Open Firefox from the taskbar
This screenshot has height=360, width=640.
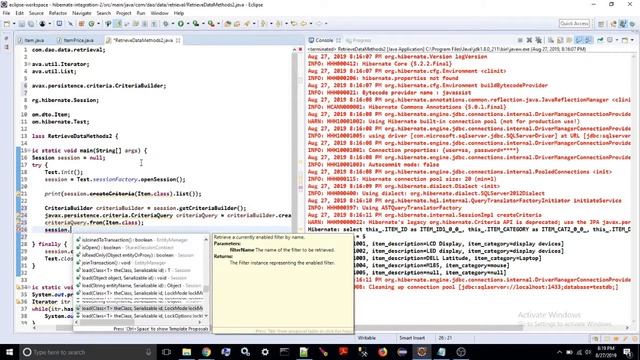[382, 352]
